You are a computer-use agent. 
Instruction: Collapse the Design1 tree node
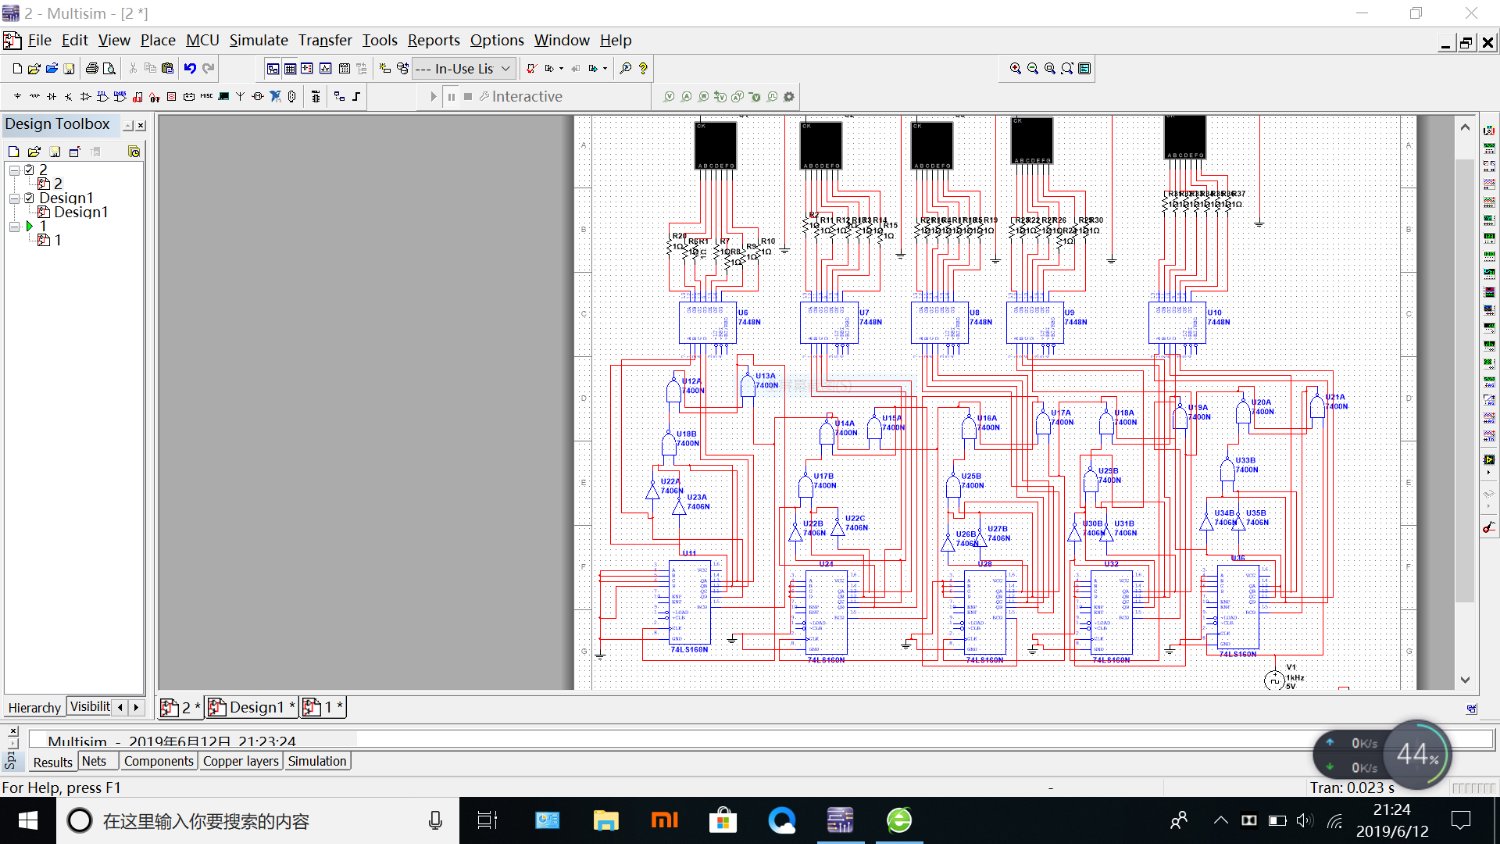tap(14, 198)
